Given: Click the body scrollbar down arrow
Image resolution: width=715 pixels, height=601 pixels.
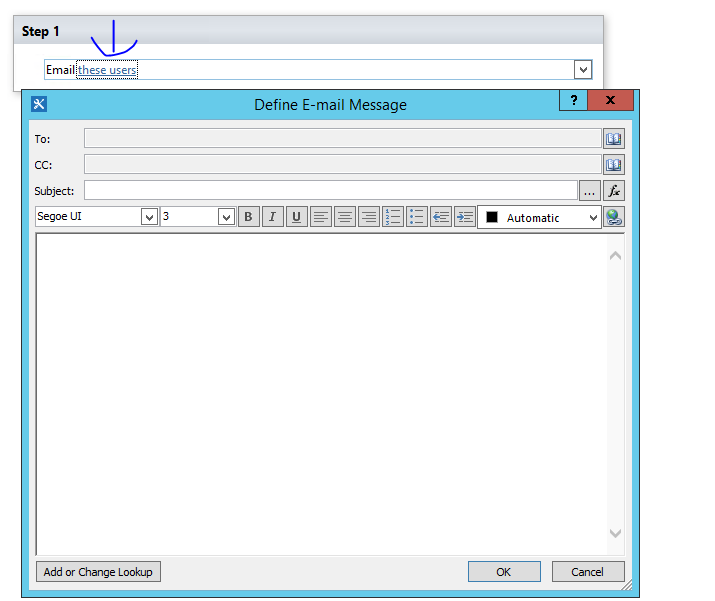Looking at the screenshot, I should pyautogui.click(x=615, y=533).
